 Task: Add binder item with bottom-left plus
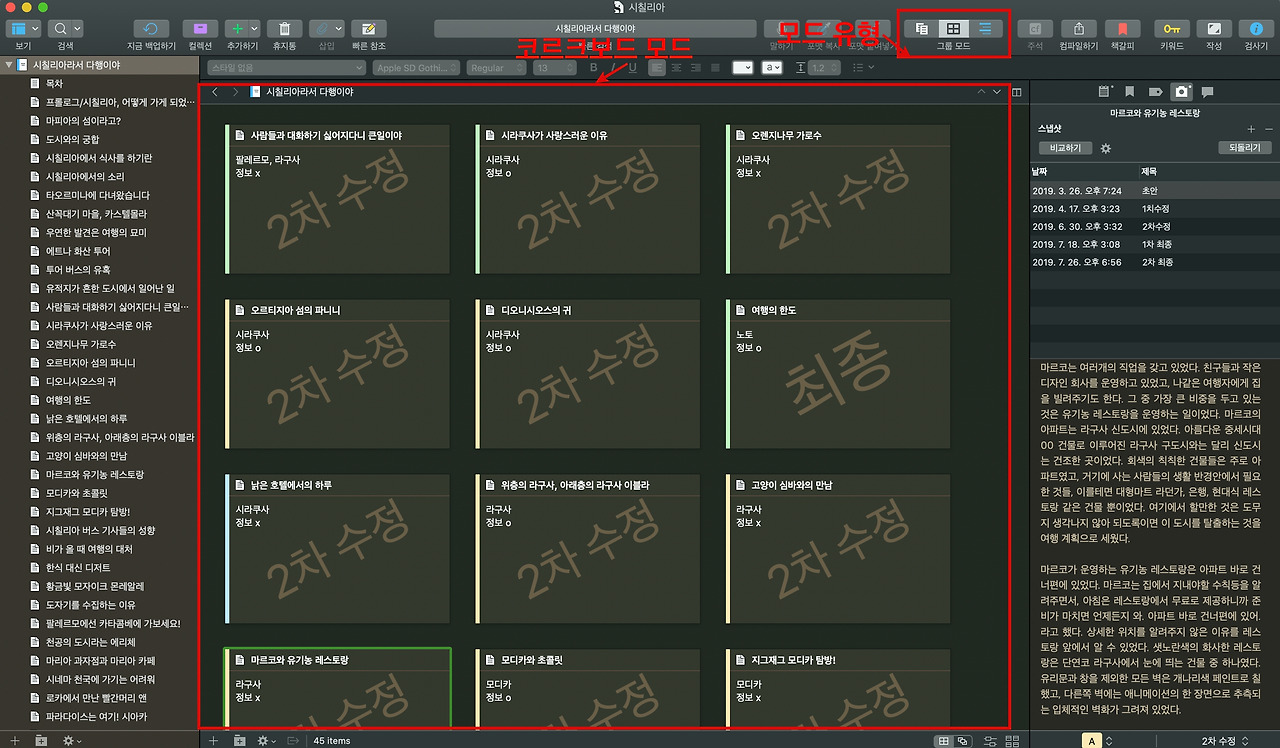[x=14, y=740]
